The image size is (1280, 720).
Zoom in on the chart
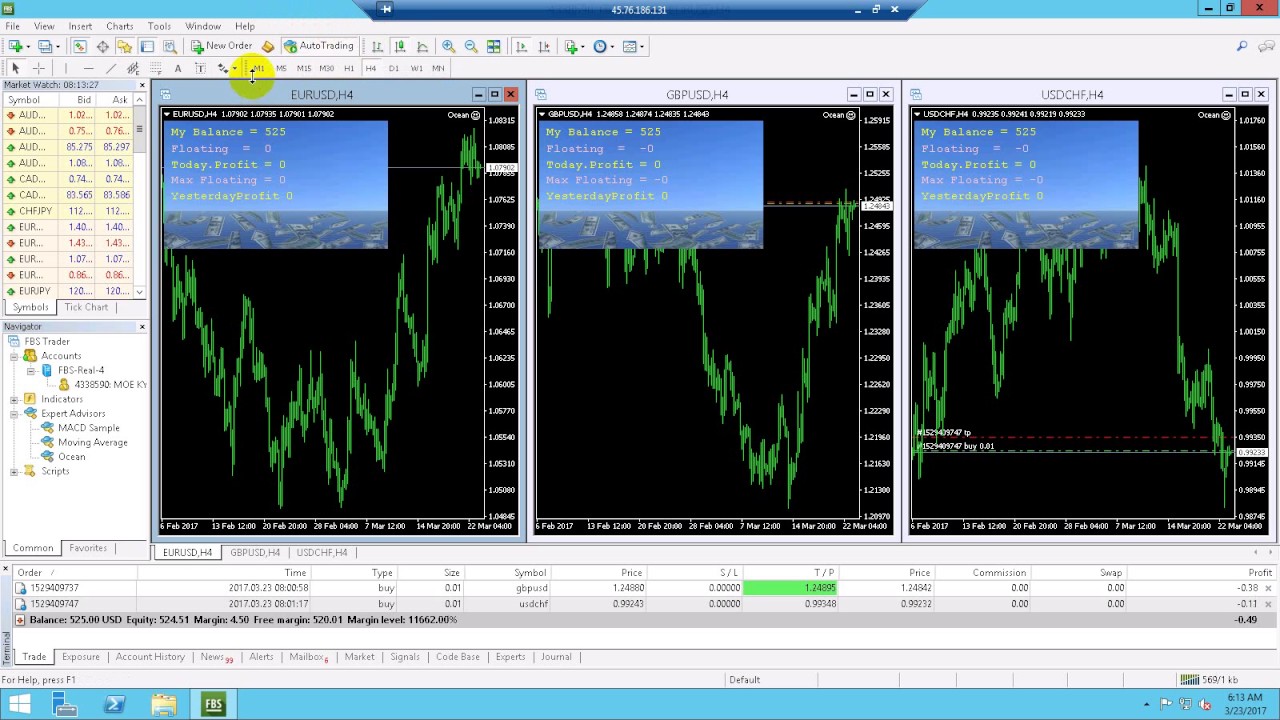448,46
